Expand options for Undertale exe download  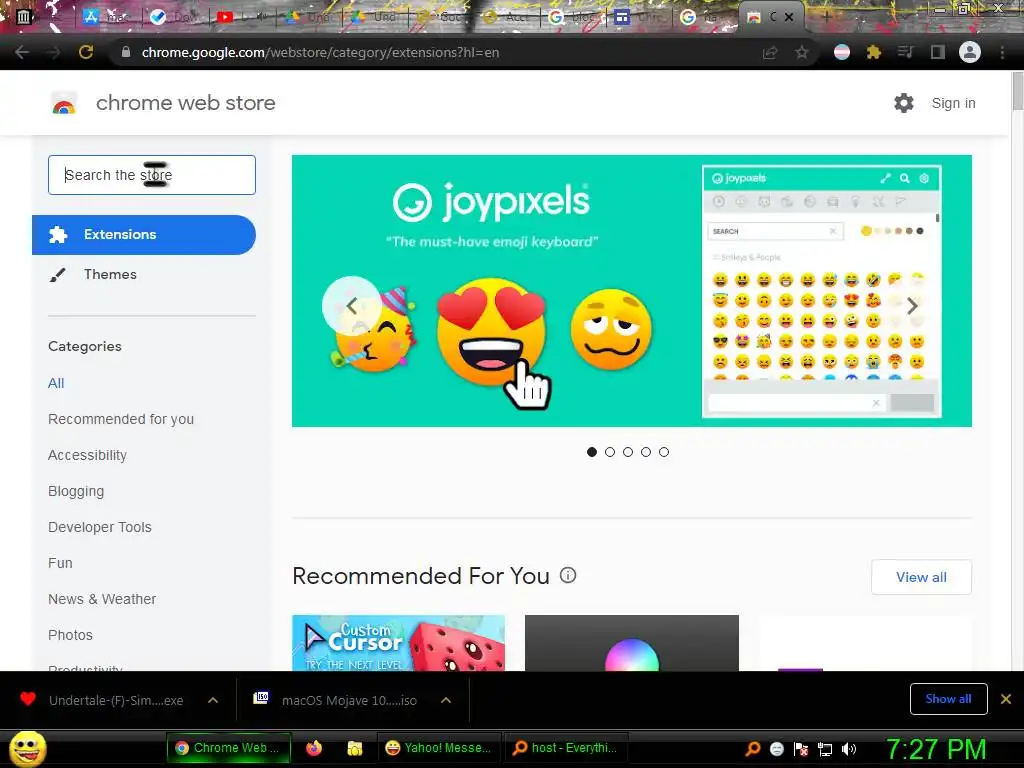[213, 700]
